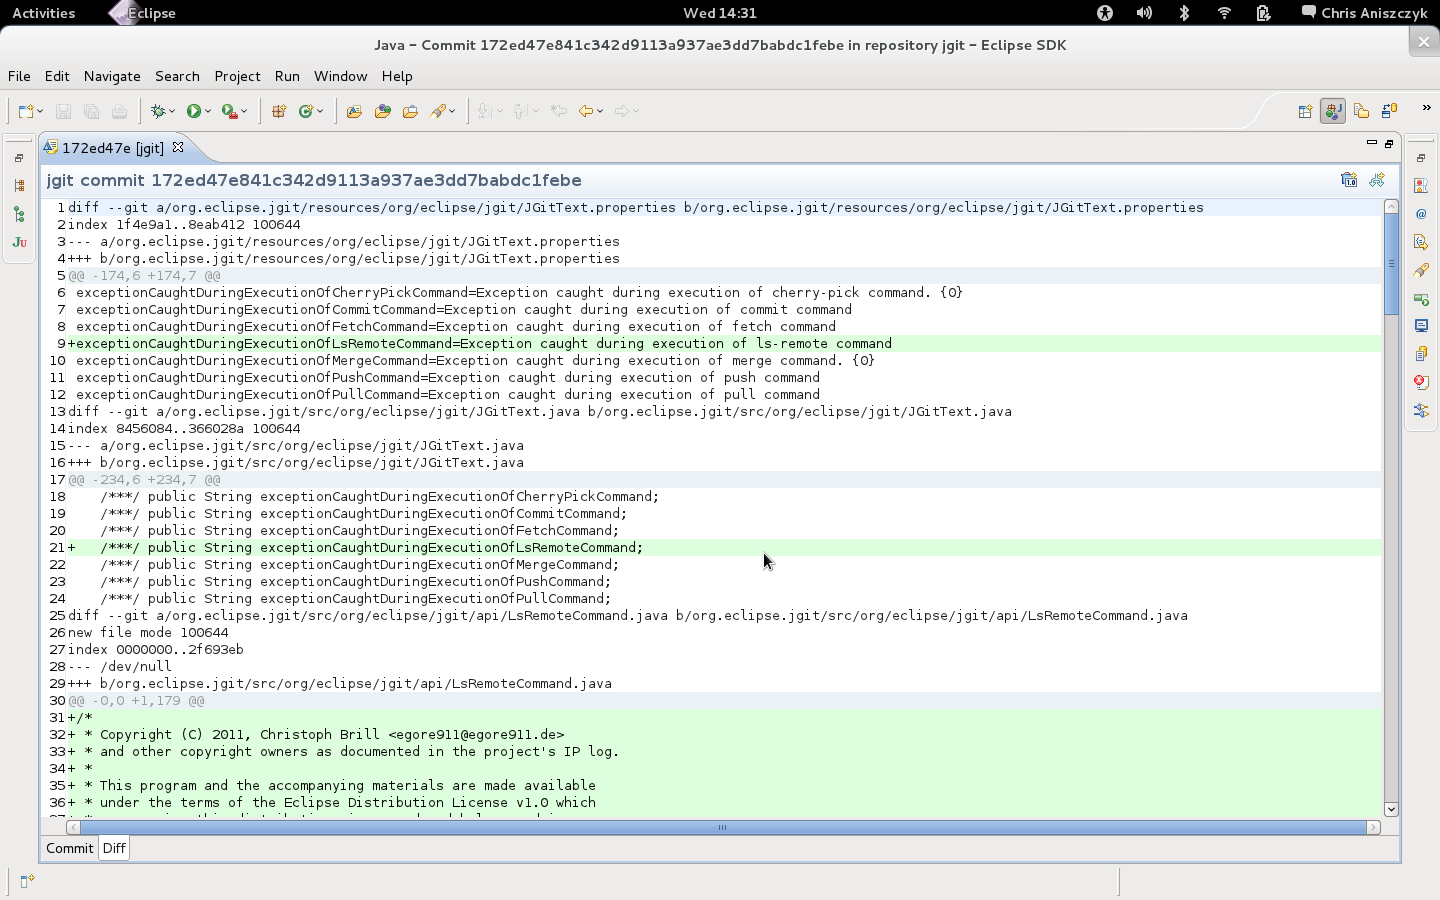Viewport: 1440px width, 900px height.
Task: Open the Error Log view icon
Action: tap(1421, 382)
